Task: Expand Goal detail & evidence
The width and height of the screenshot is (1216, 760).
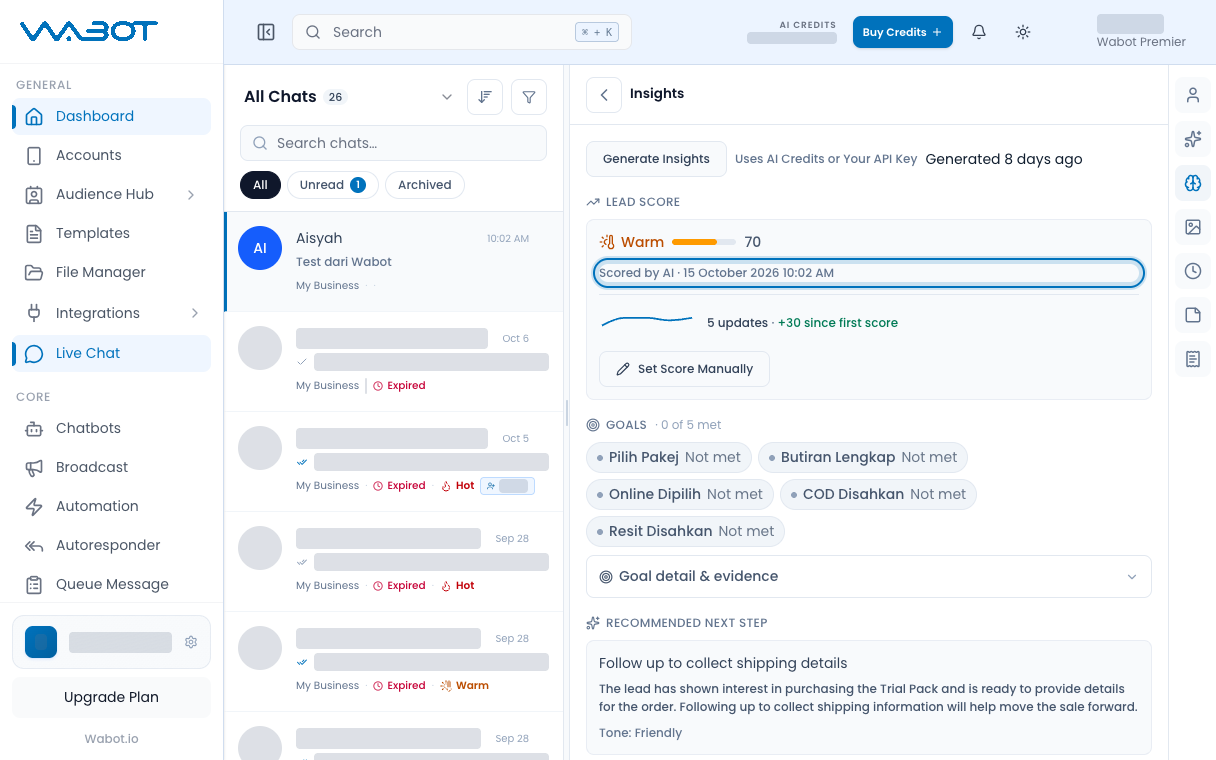Action: 868,576
